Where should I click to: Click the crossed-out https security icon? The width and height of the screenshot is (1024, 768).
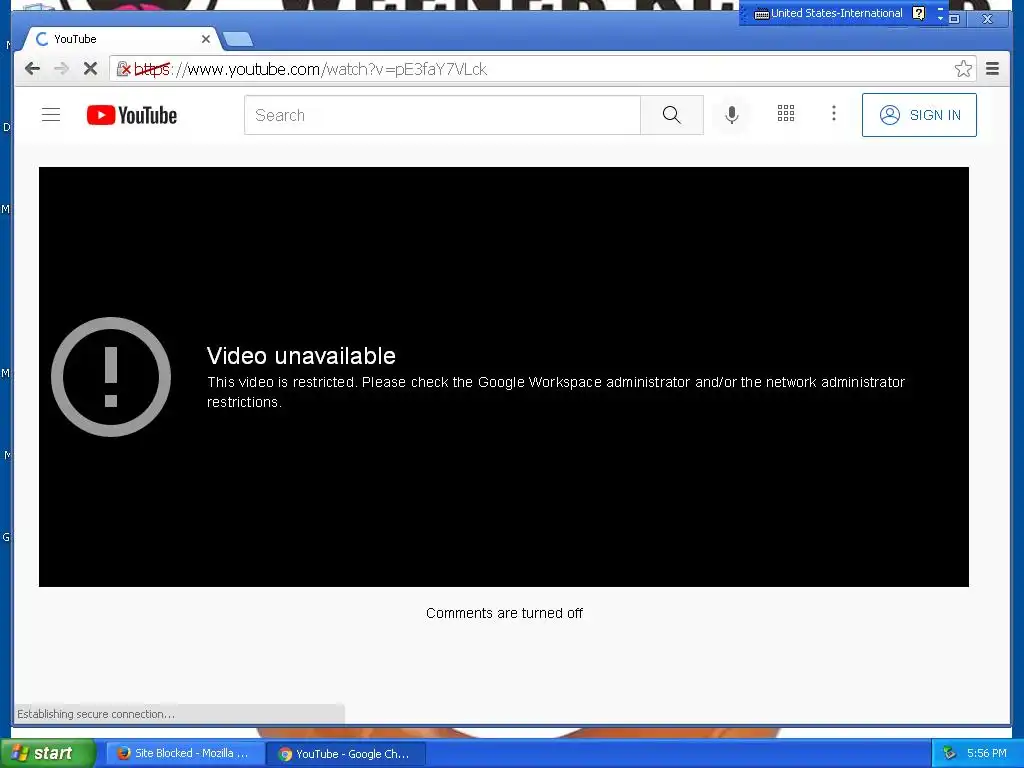pos(123,69)
